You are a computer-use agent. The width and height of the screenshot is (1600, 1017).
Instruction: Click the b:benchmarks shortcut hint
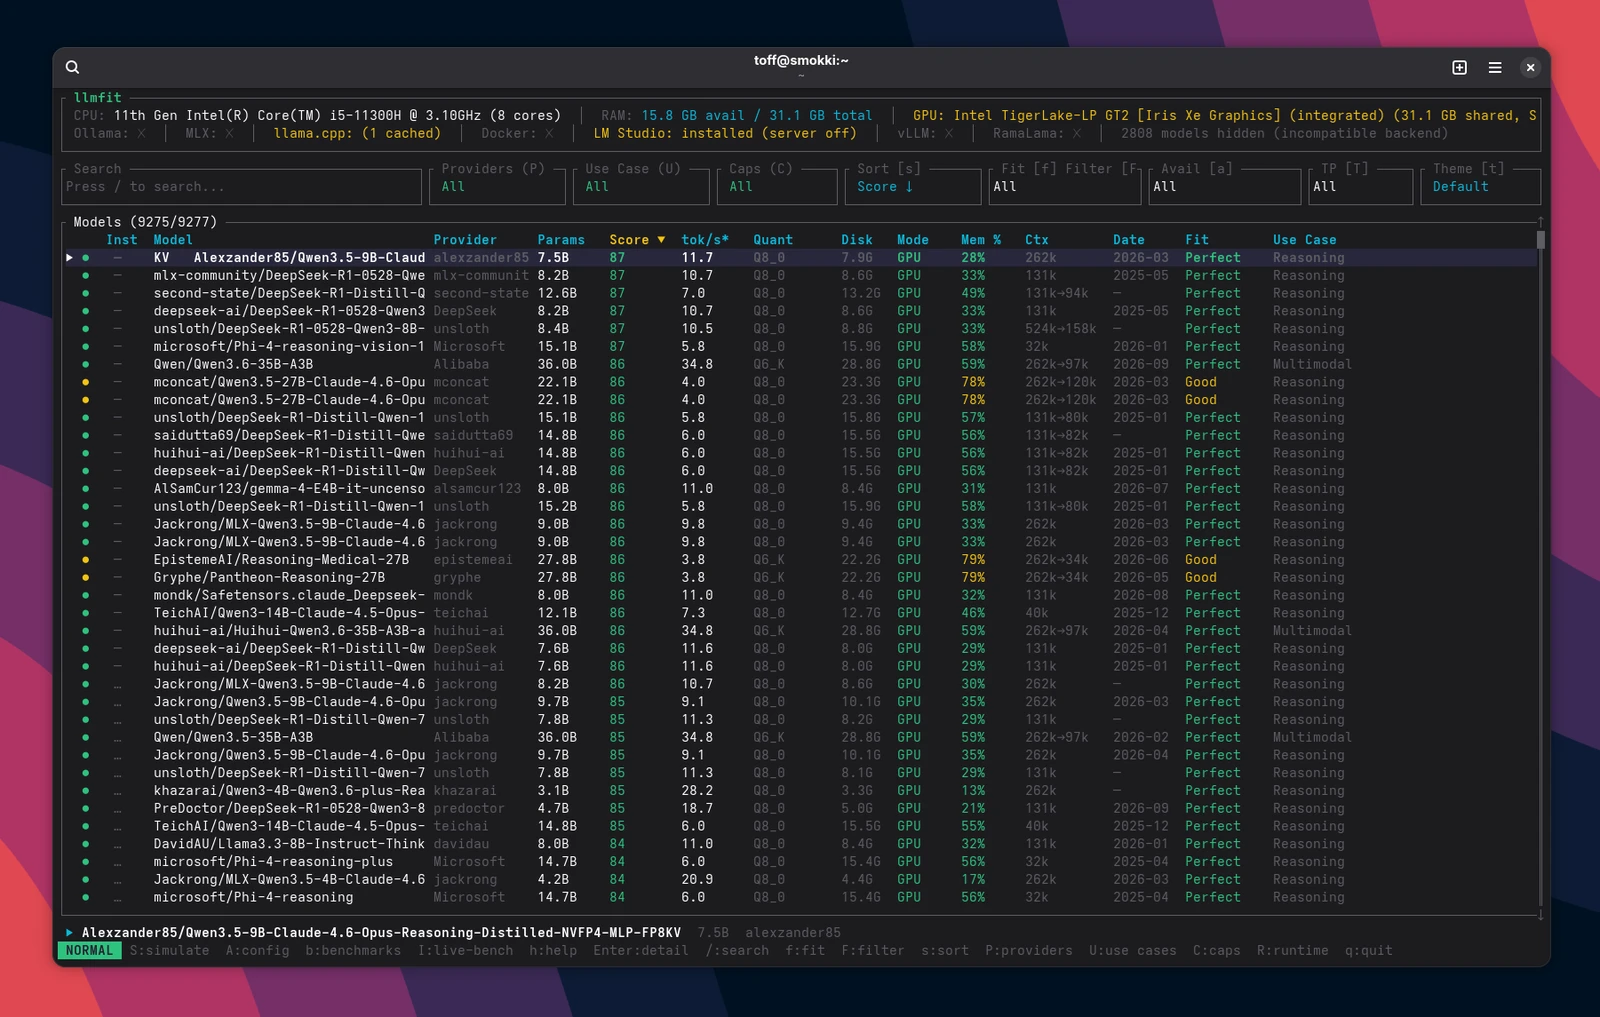pyautogui.click(x=353, y=951)
